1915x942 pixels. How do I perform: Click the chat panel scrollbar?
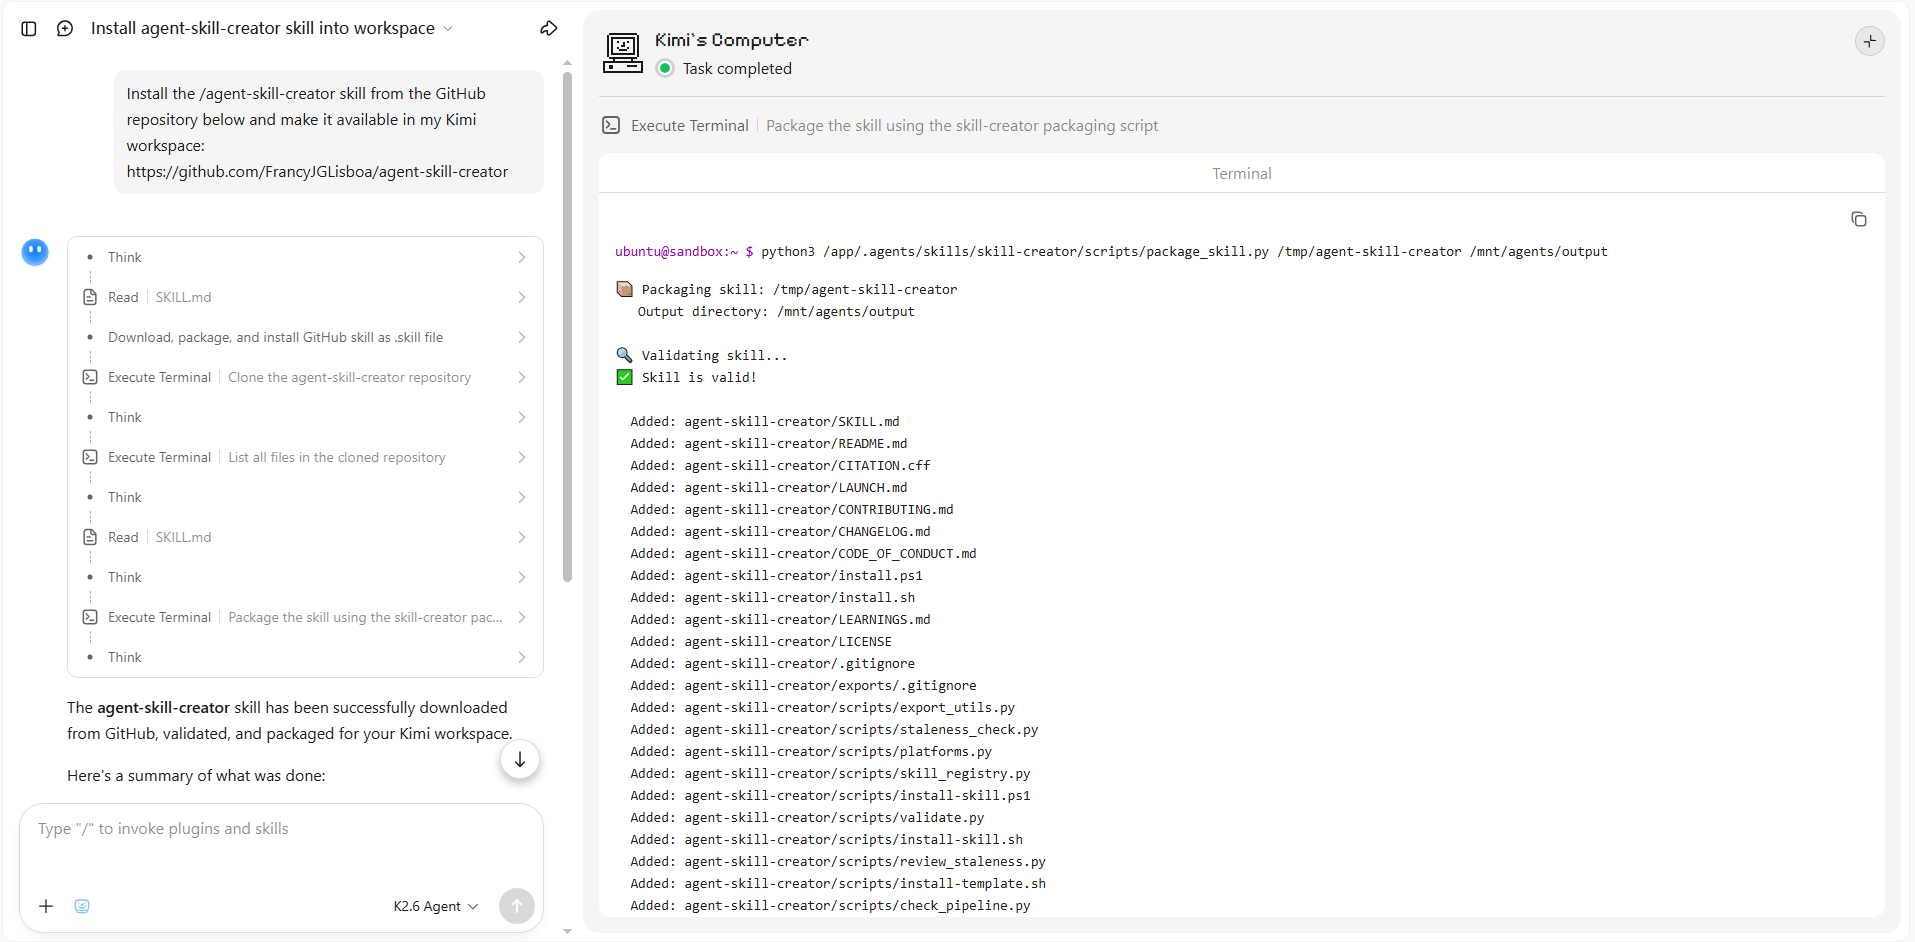pyautogui.click(x=567, y=326)
